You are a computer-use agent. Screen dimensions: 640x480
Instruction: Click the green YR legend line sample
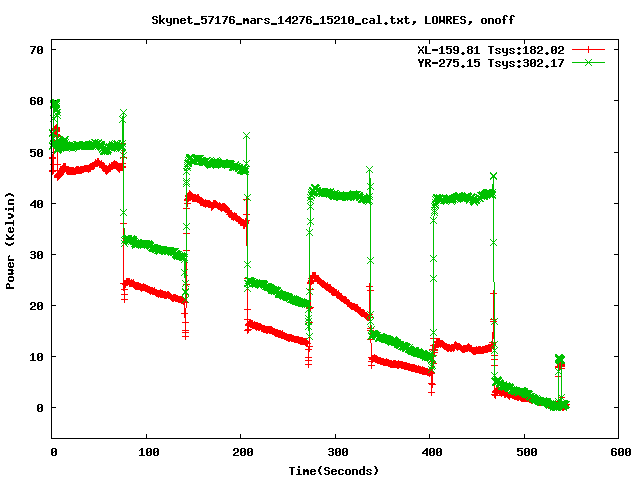coord(588,62)
